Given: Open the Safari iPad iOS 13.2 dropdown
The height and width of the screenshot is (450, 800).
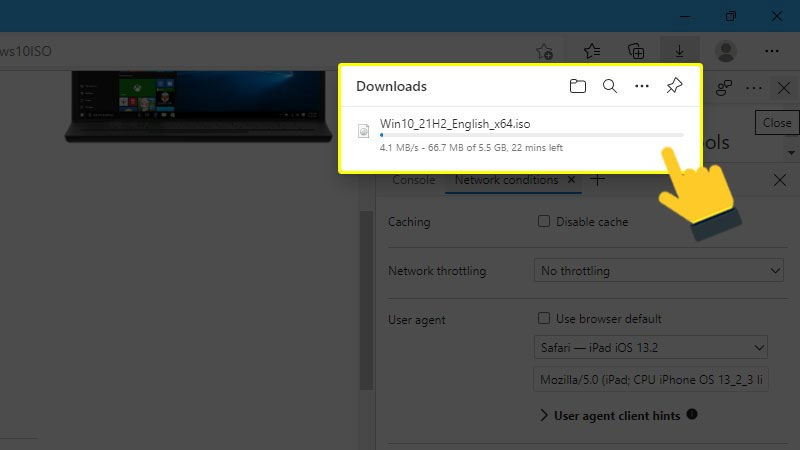Looking at the screenshot, I should (651, 347).
